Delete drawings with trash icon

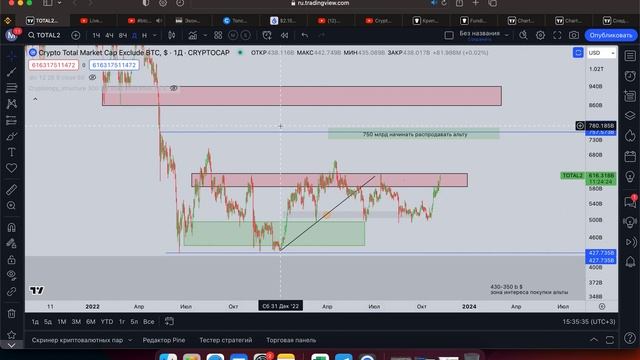pyautogui.click(x=11, y=313)
